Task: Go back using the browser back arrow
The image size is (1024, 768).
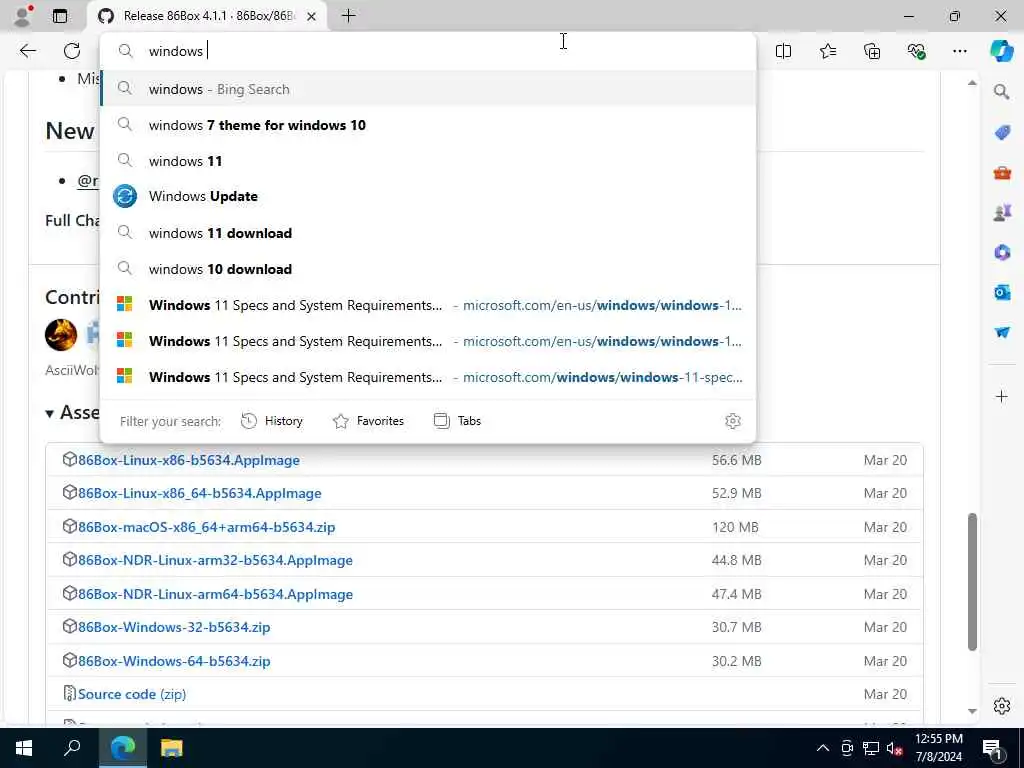Action: click(x=27, y=51)
